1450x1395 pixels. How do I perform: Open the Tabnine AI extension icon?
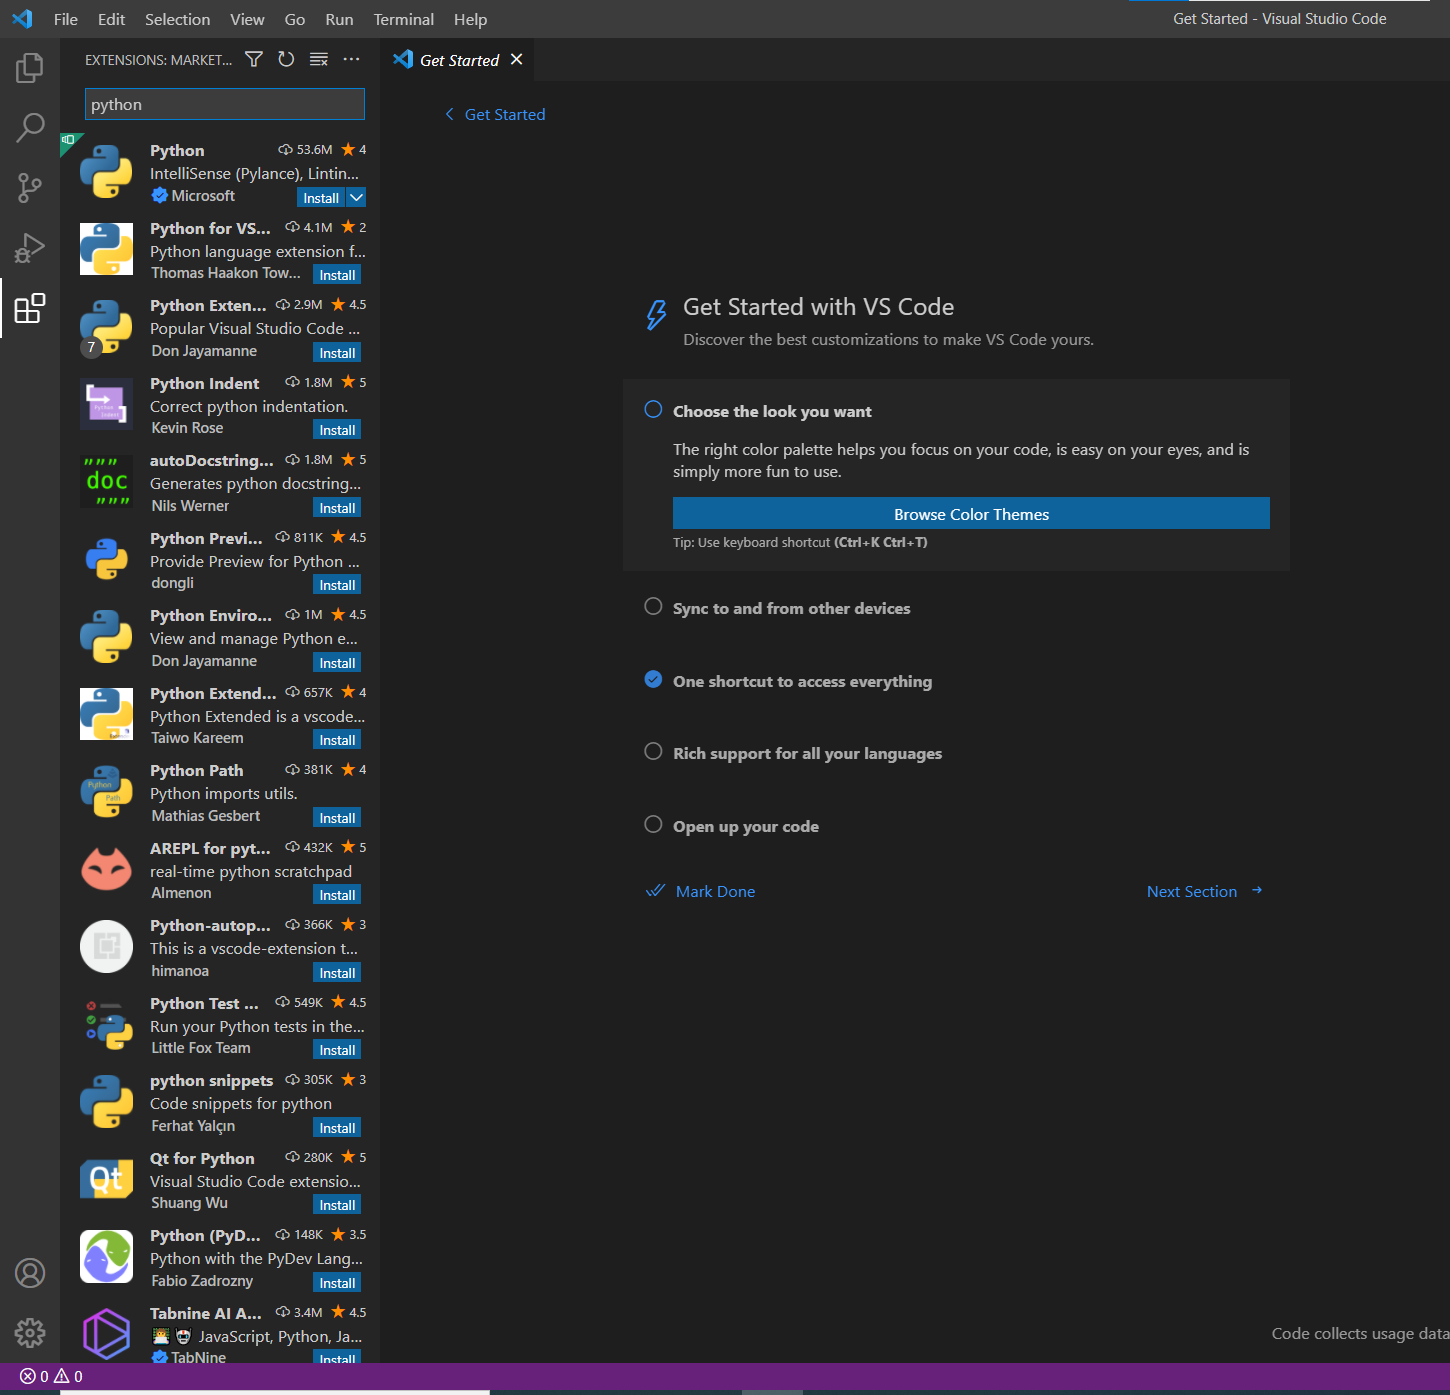[106, 1334]
